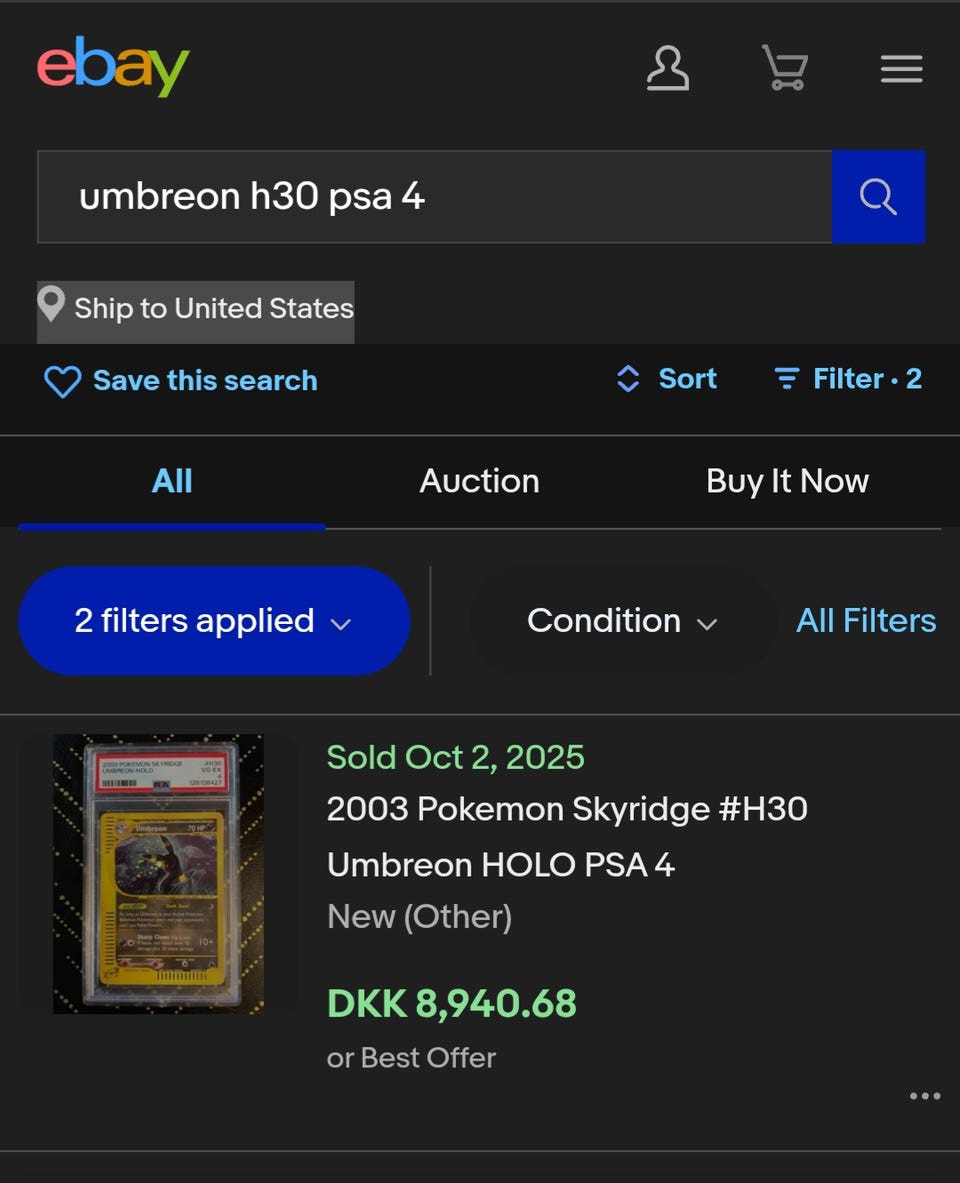Image resolution: width=960 pixels, height=1183 pixels.
Task: Open the Filter · 2 panel
Action: coord(848,379)
